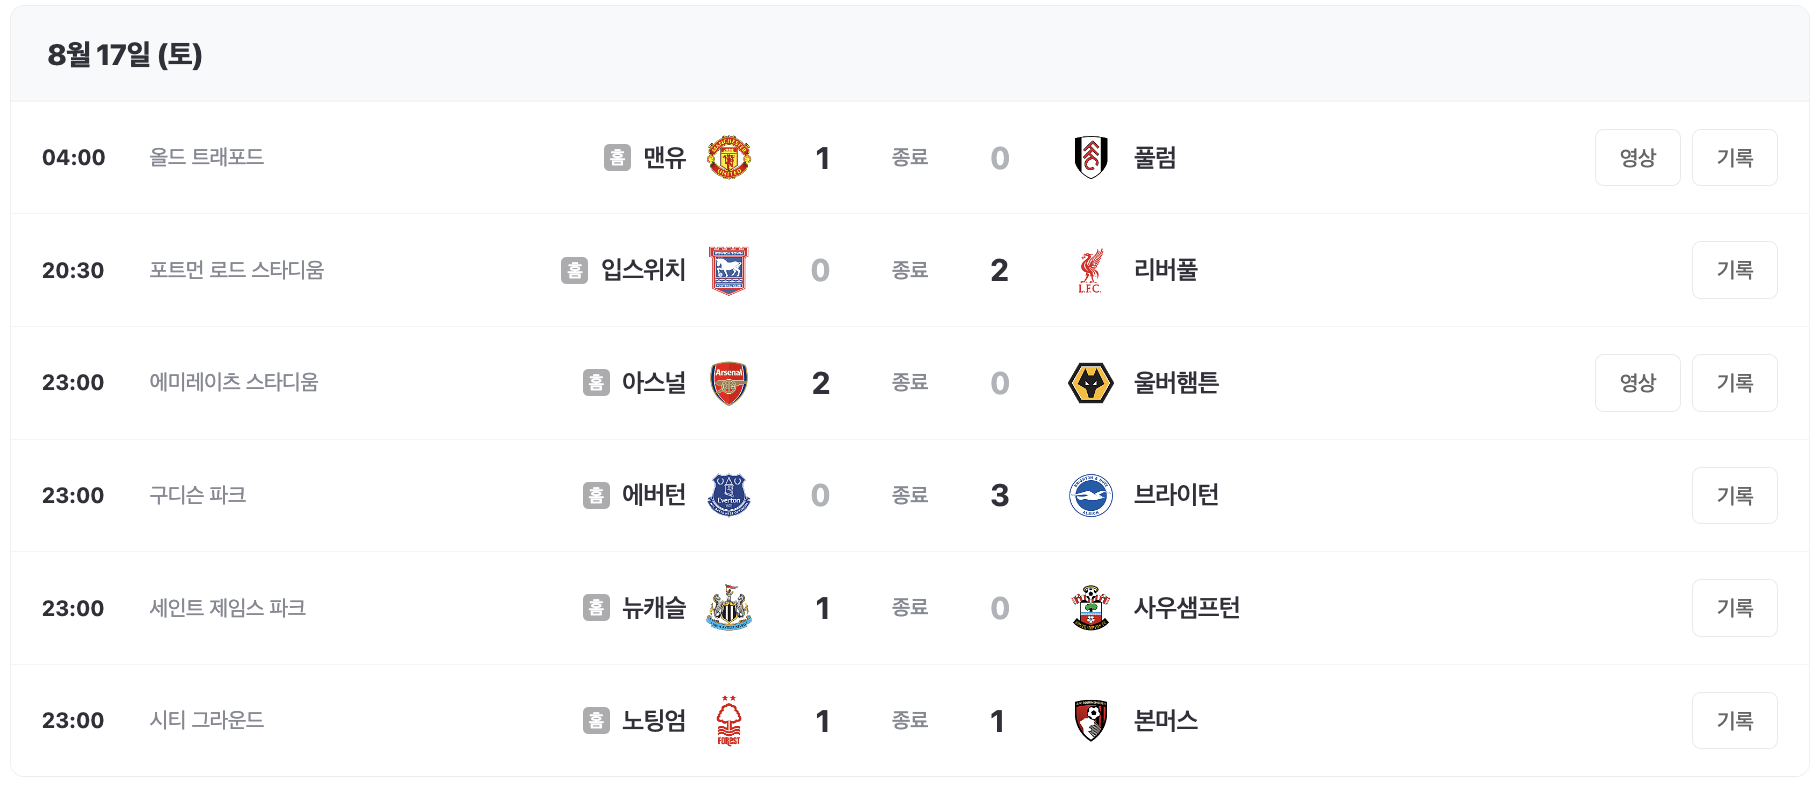Select the Bournemouth cherry crest
The image size is (1818, 790).
(1091, 720)
